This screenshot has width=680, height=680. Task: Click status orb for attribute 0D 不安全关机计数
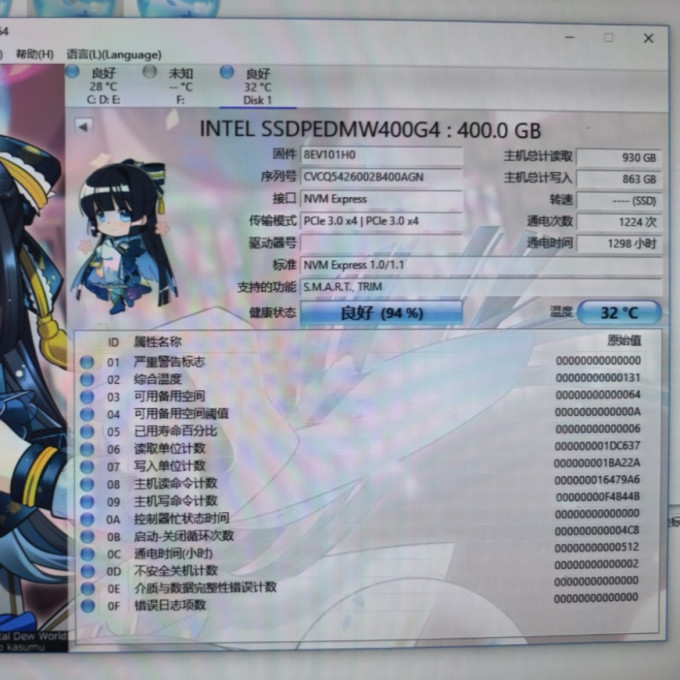click(88, 571)
